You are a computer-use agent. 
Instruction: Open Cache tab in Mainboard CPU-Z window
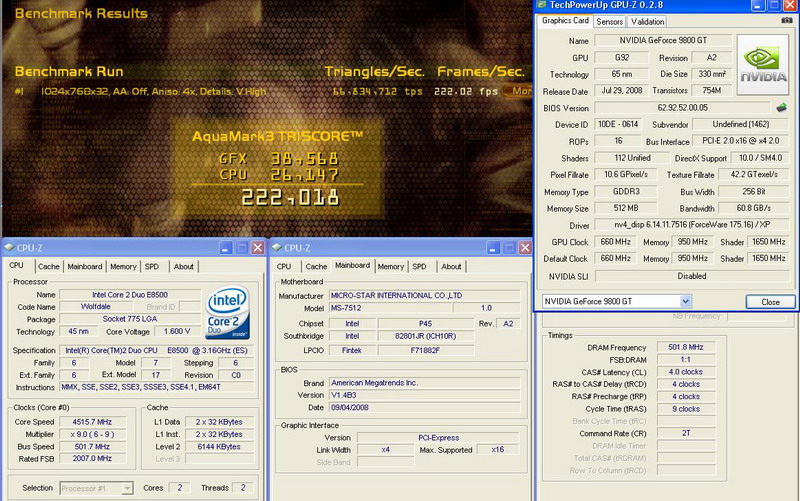[316, 266]
